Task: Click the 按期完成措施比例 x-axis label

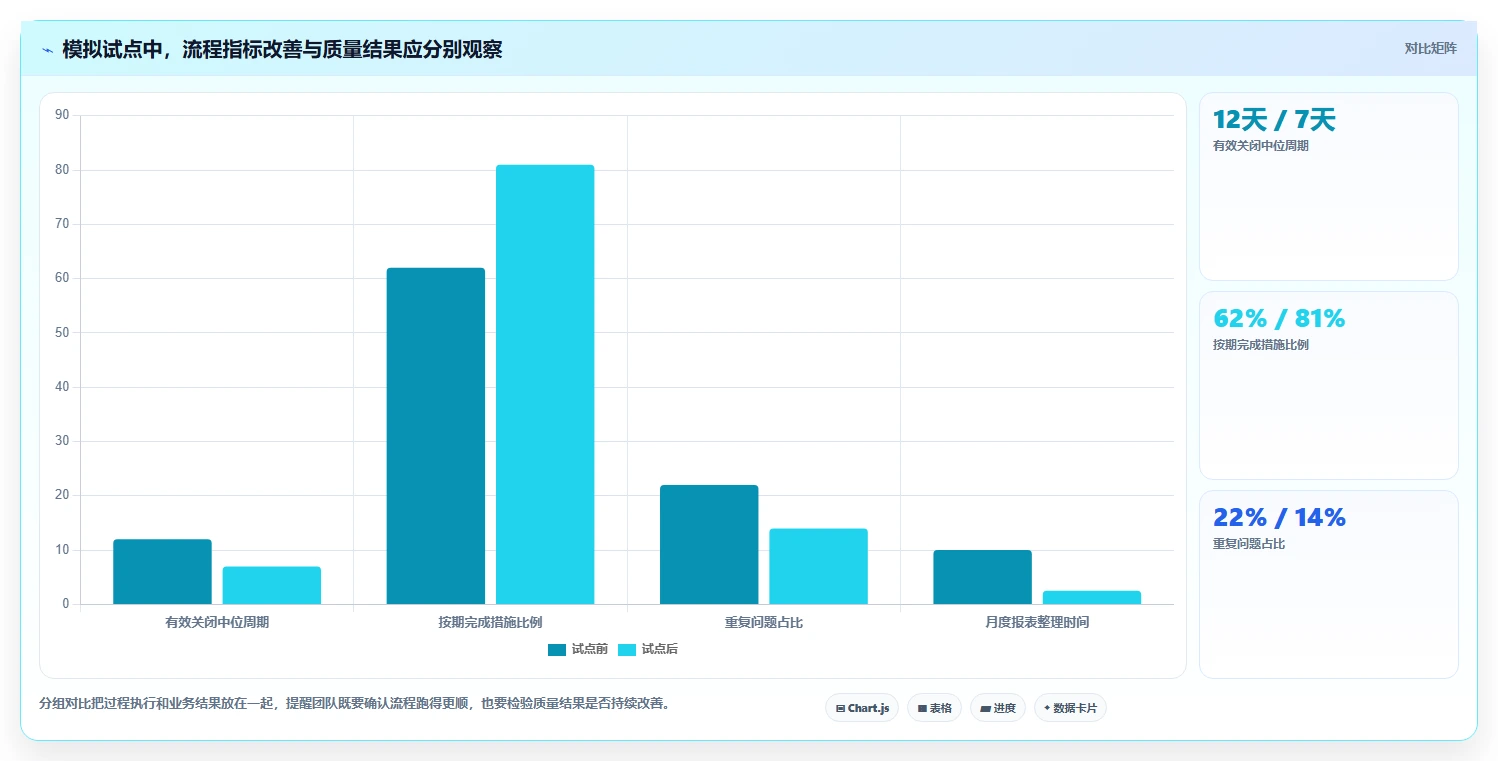Action: (490, 622)
